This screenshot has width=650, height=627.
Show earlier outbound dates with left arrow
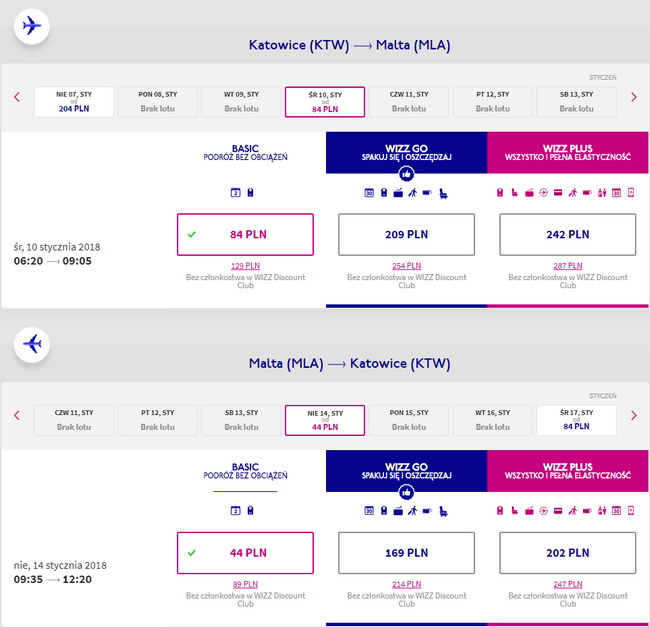click(17, 97)
